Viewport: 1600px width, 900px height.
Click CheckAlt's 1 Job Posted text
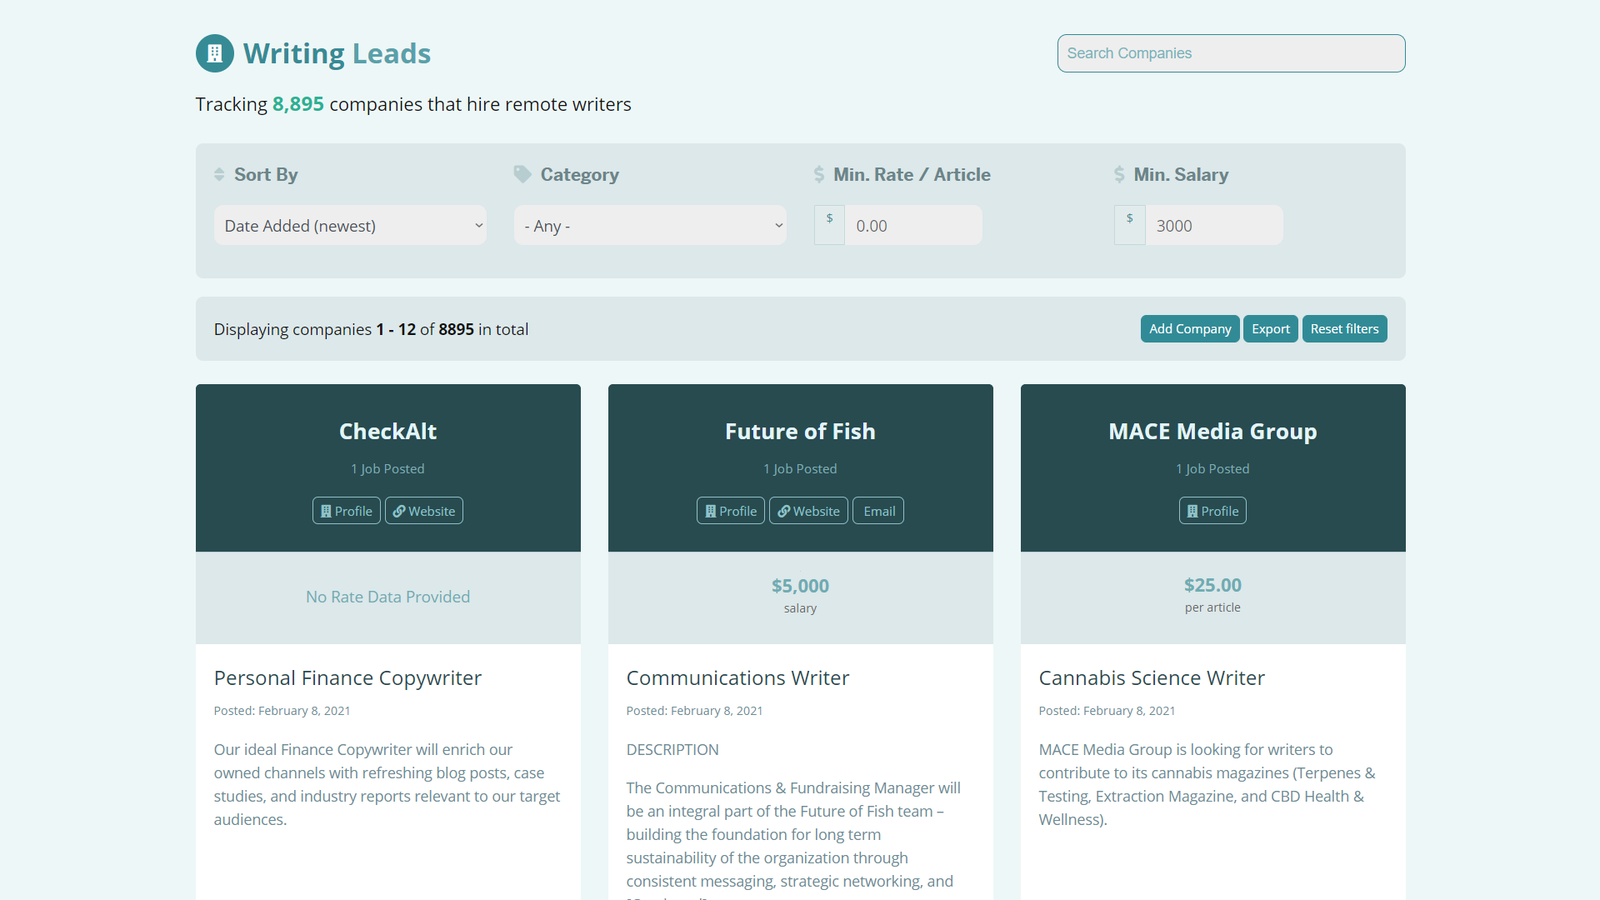click(x=388, y=469)
